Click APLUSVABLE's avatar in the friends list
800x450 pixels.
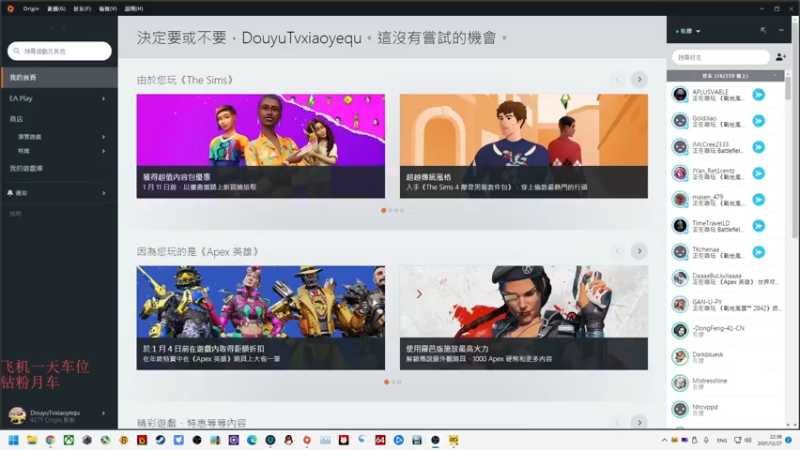(x=680, y=94)
